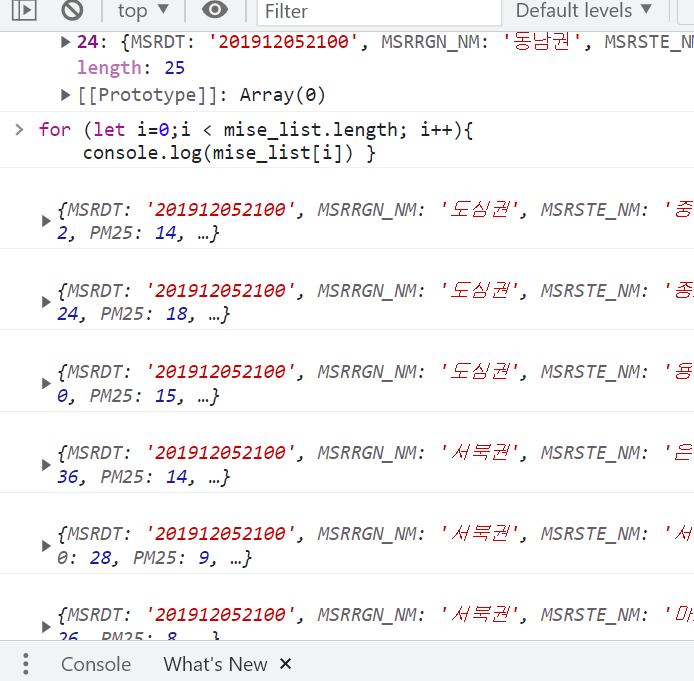The image size is (694, 681).
Task: Open the drawer three-dot menu
Action: (26, 664)
